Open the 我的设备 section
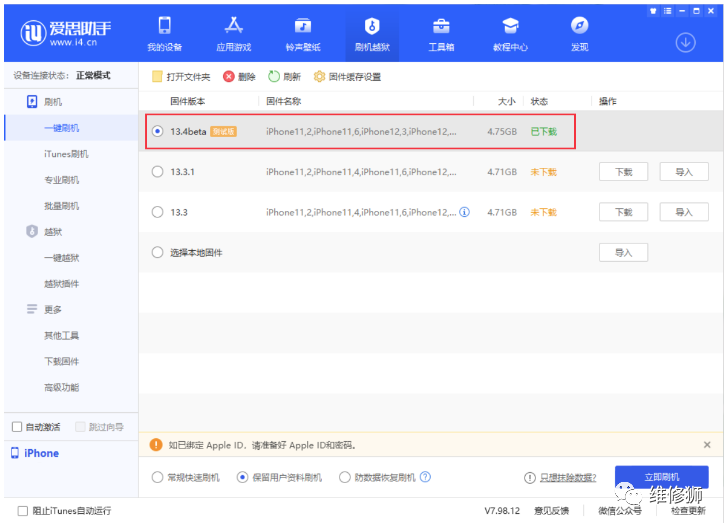726x527 pixels. tap(164, 33)
